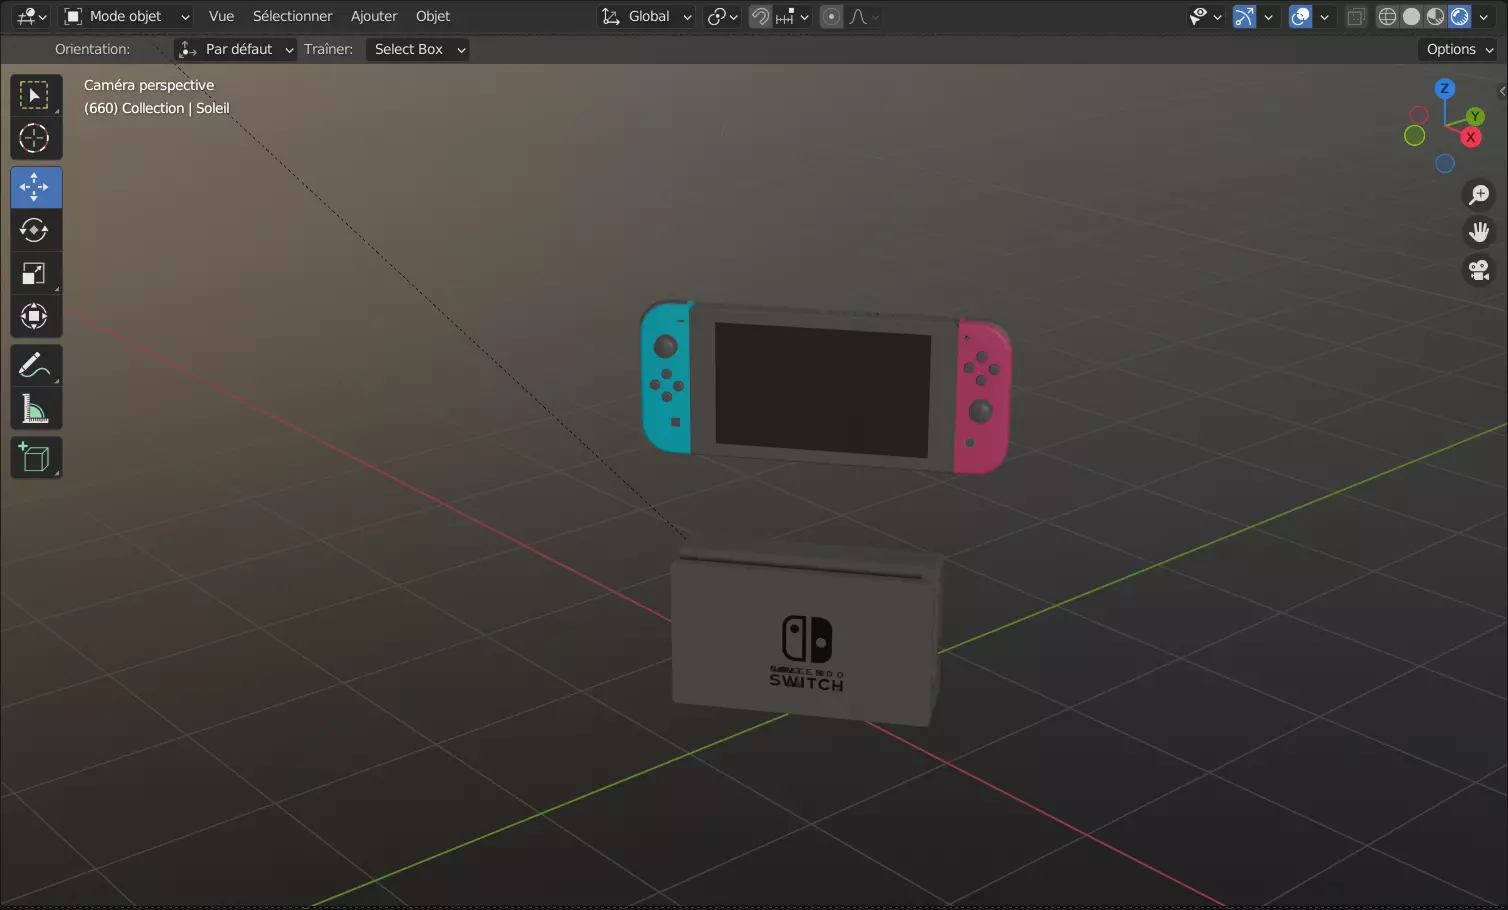Select the Measure tool

click(x=36, y=409)
